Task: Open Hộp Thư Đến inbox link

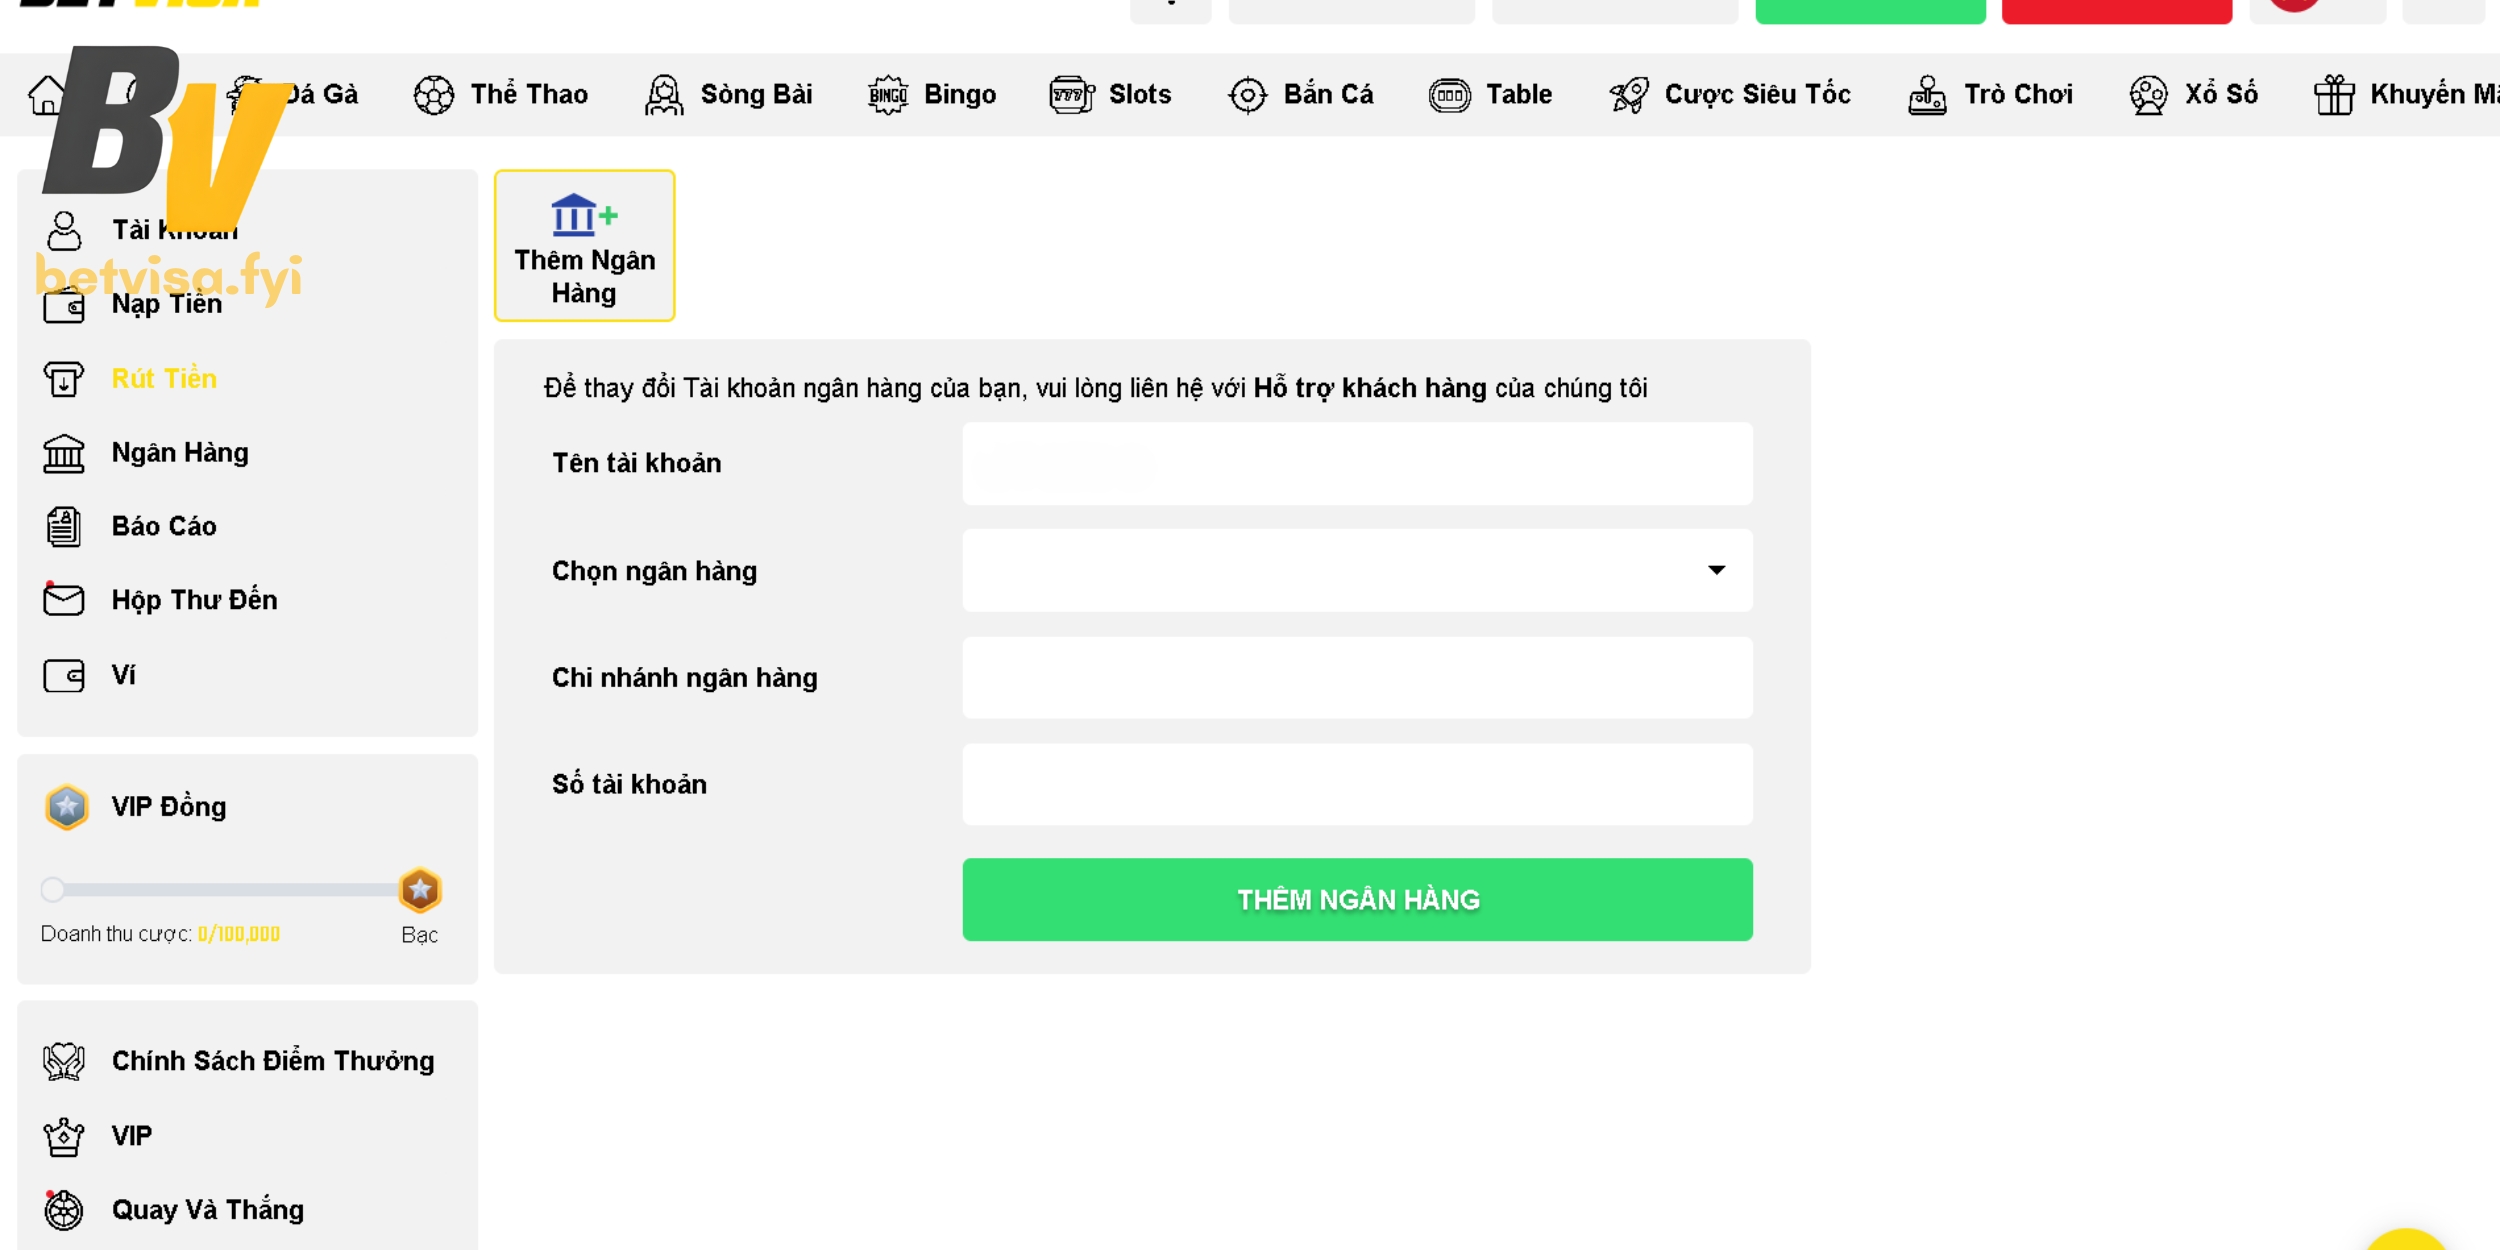Action: coord(194,600)
